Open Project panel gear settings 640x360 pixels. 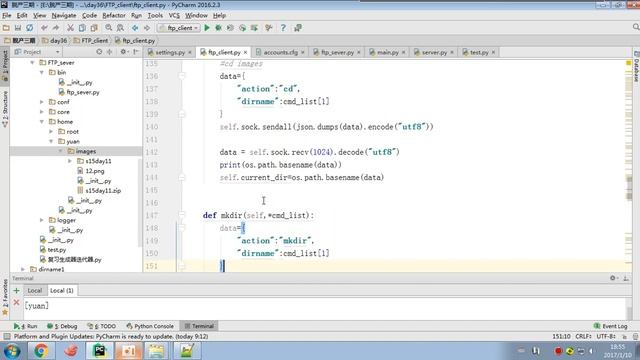coord(123,52)
